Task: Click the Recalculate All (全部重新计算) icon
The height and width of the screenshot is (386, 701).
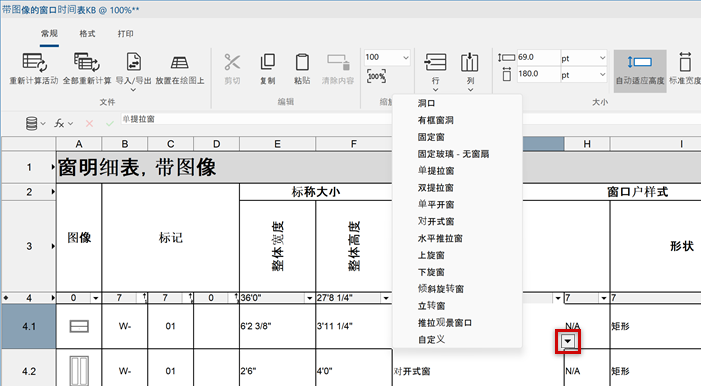Action: coord(87,62)
